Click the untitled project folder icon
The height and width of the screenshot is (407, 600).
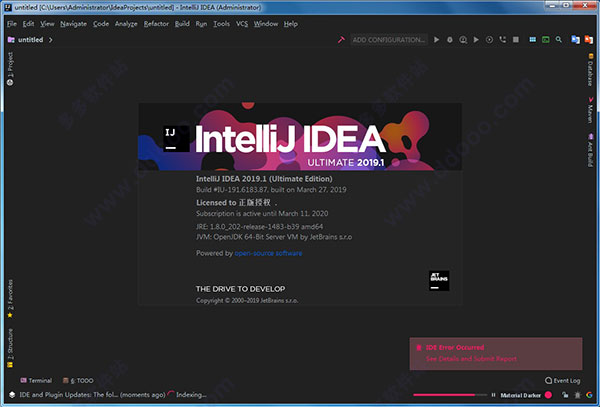[x=11, y=40]
